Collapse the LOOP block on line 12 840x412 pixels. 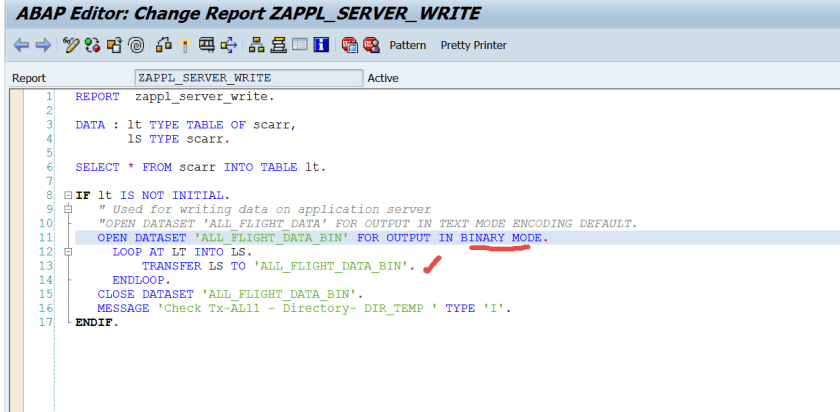coord(67,252)
